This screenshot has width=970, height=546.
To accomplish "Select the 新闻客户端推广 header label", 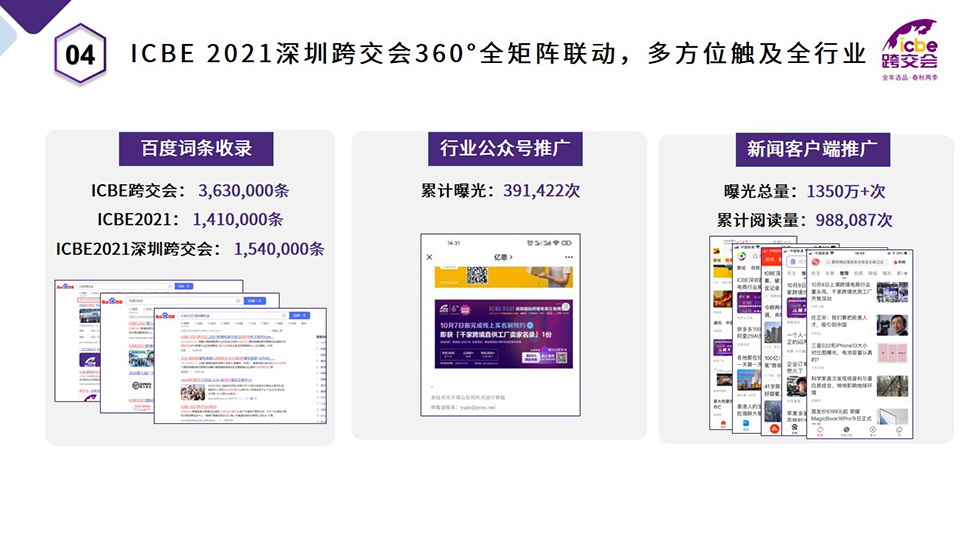I will [812, 149].
